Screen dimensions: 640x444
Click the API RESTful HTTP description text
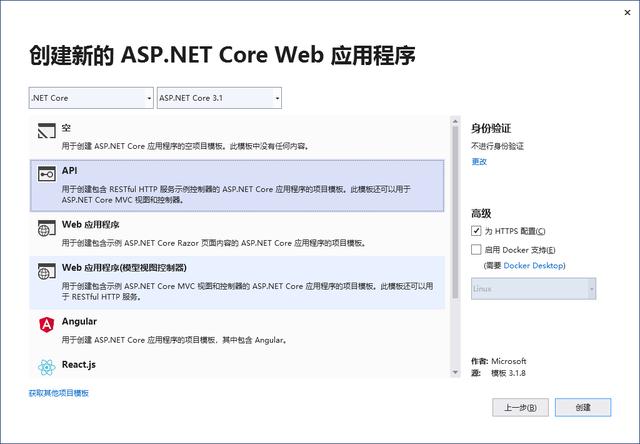[x=236, y=194]
